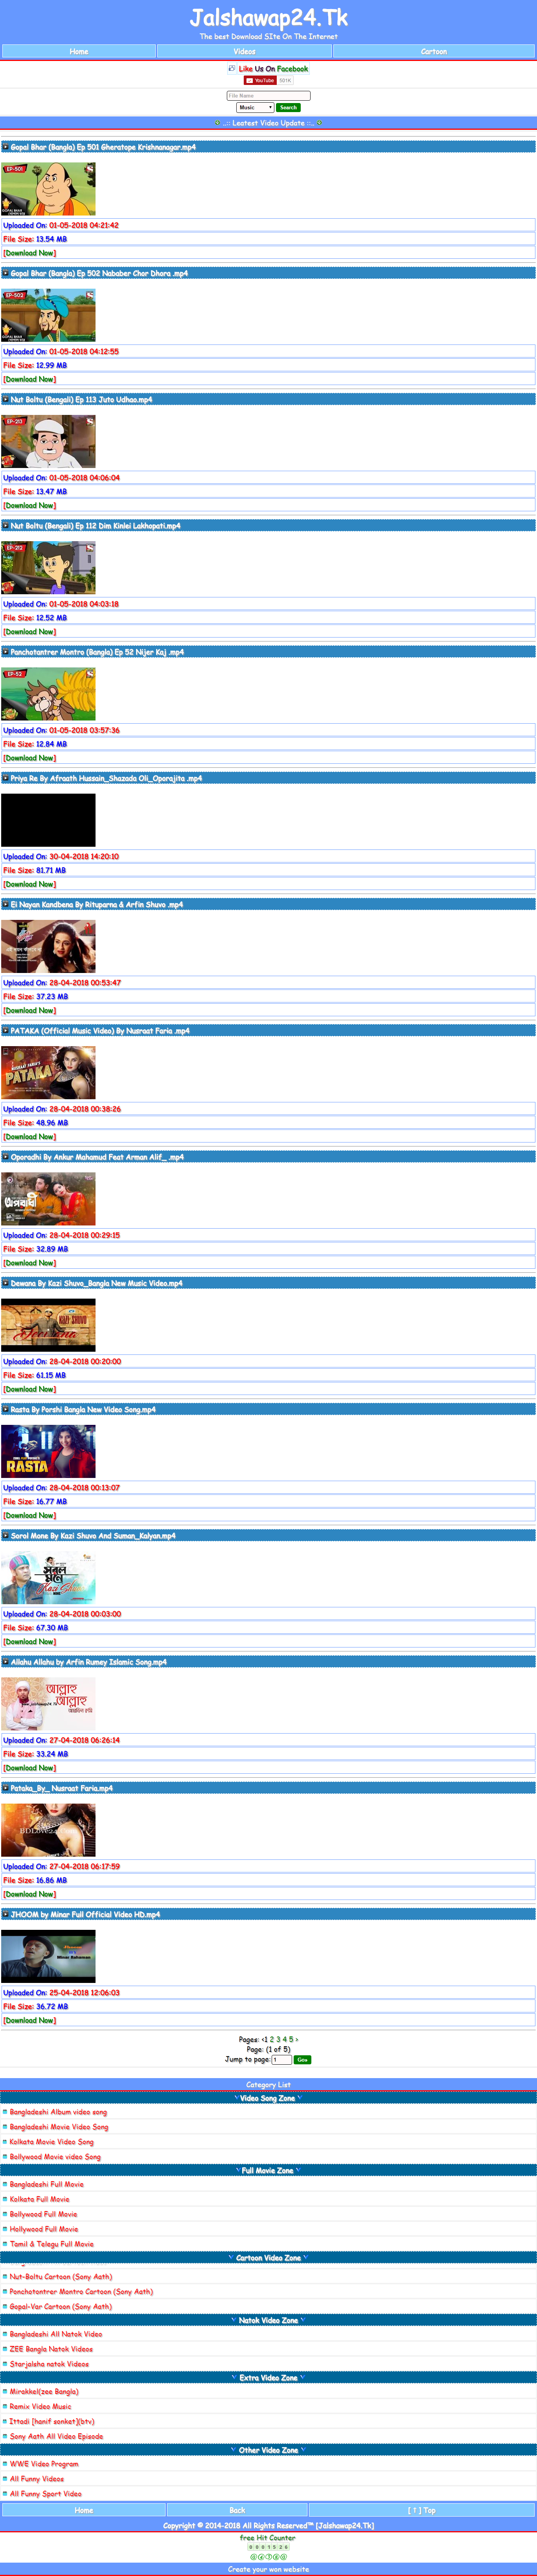537x2576 pixels.
Task: Open the Cartoon tab in top navigation
Action: 434,51
